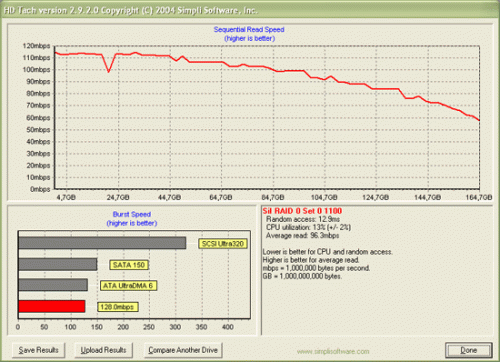The height and width of the screenshot is (362, 500).
Task: Close the dialog with Done
Action: (469, 350)
